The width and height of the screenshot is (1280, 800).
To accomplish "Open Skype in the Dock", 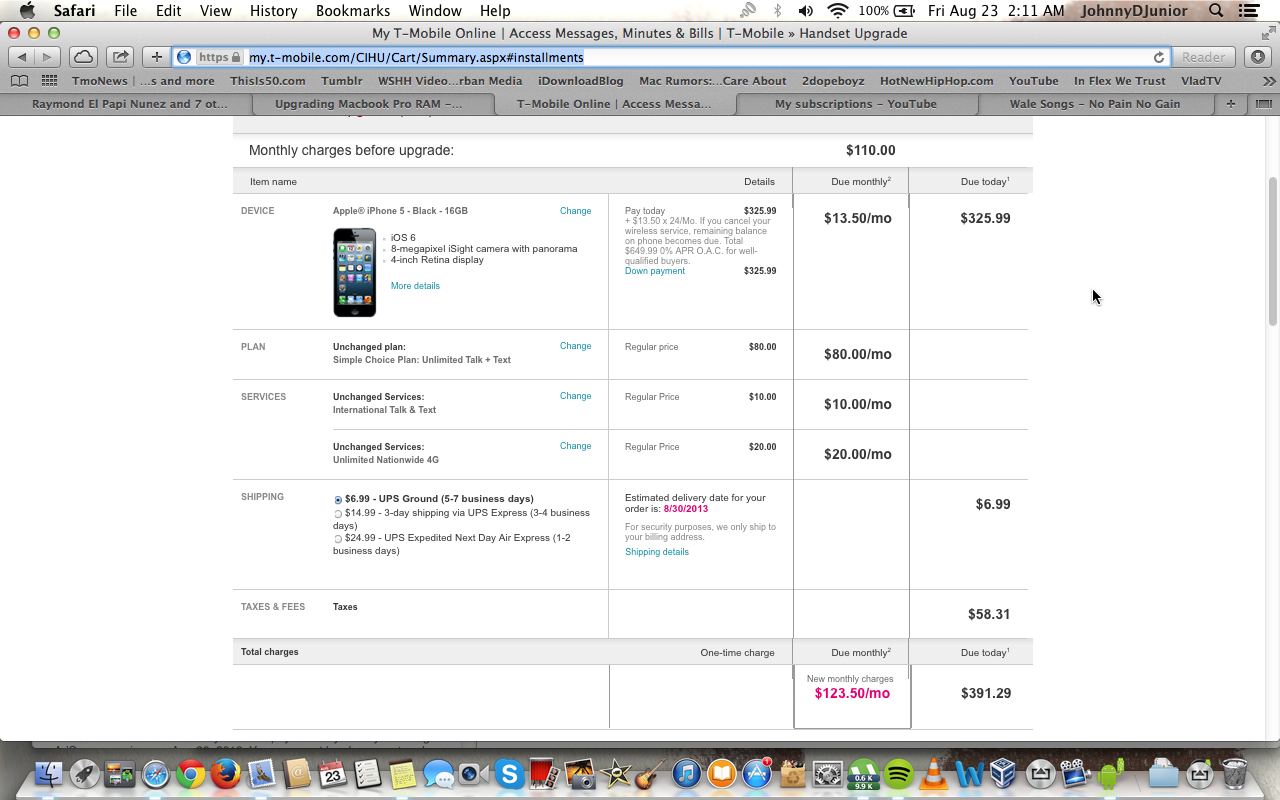I will [x=510, y=773].
